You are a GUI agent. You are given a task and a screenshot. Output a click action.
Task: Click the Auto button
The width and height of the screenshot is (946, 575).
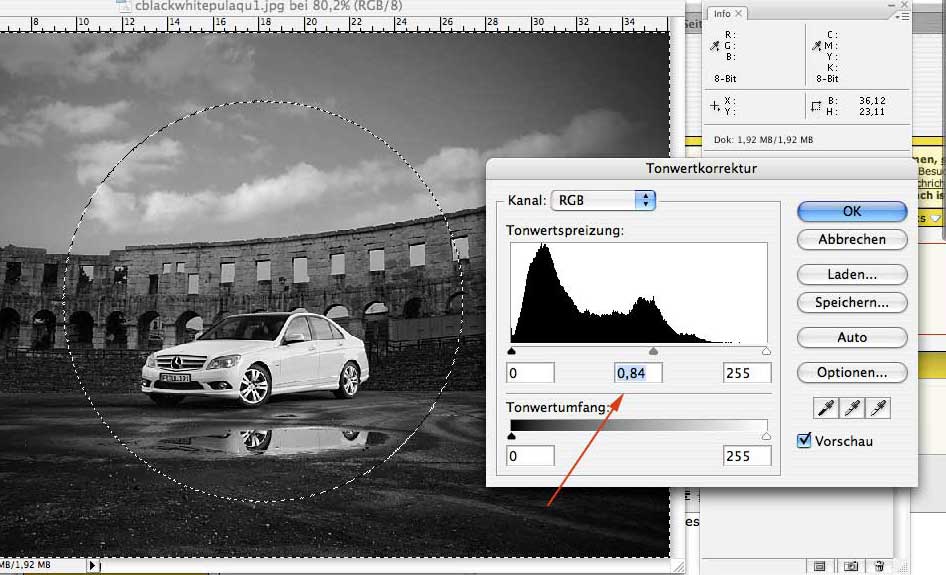click(852, 338)
